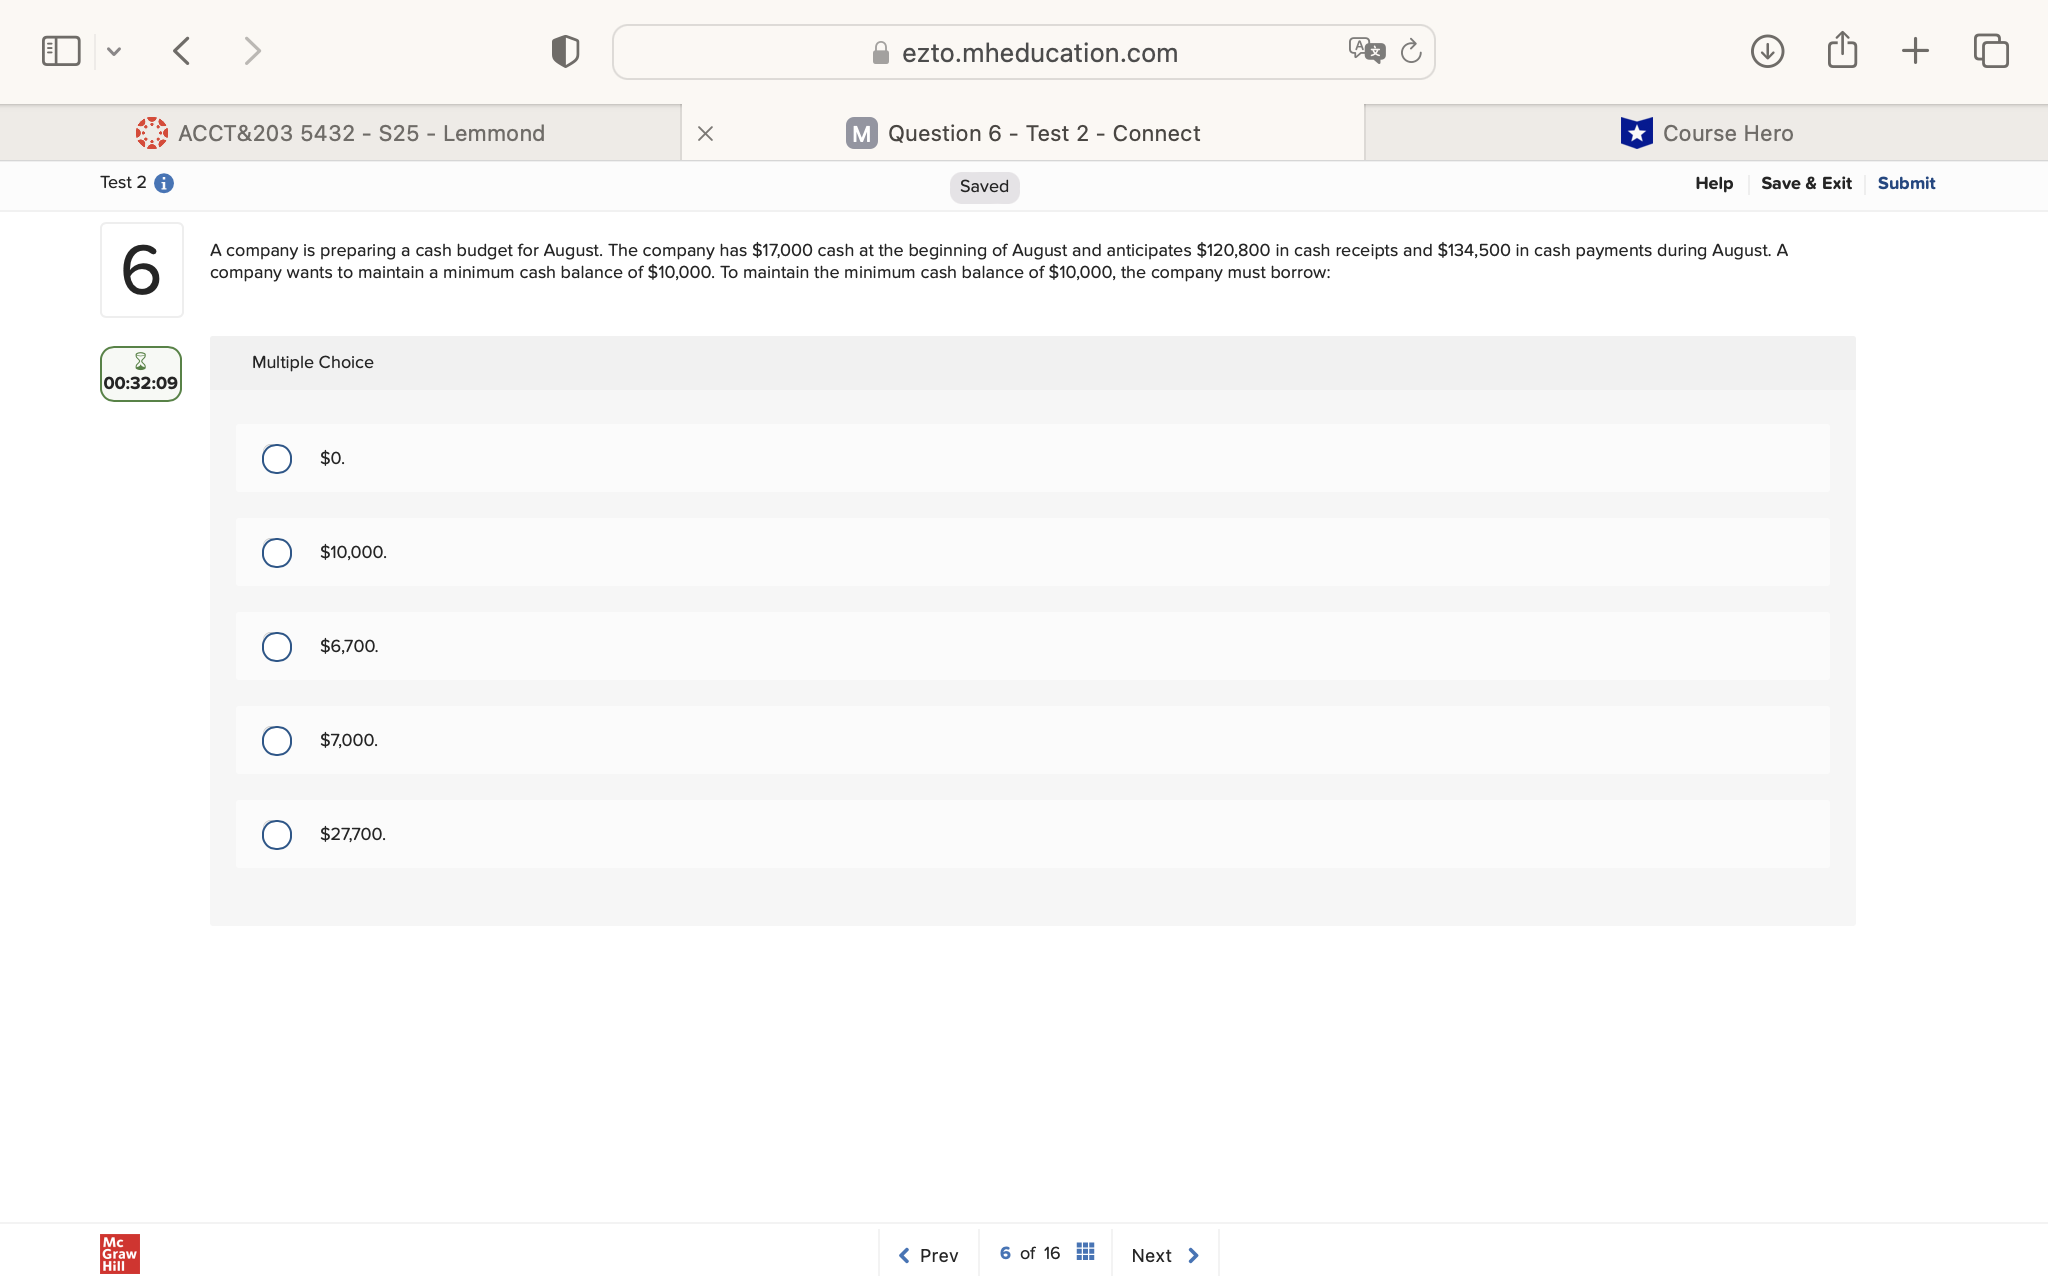Go to Next question

1165,1255
